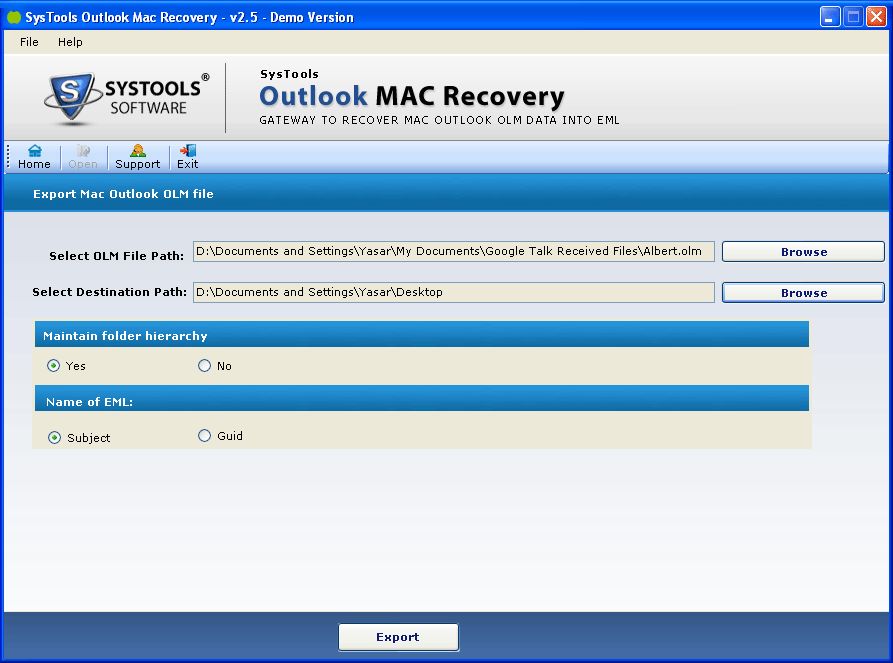Screen dimensions: 893x663
Task: Maximize the Outlook Mac Recovery window
Action: coord(853,17)
